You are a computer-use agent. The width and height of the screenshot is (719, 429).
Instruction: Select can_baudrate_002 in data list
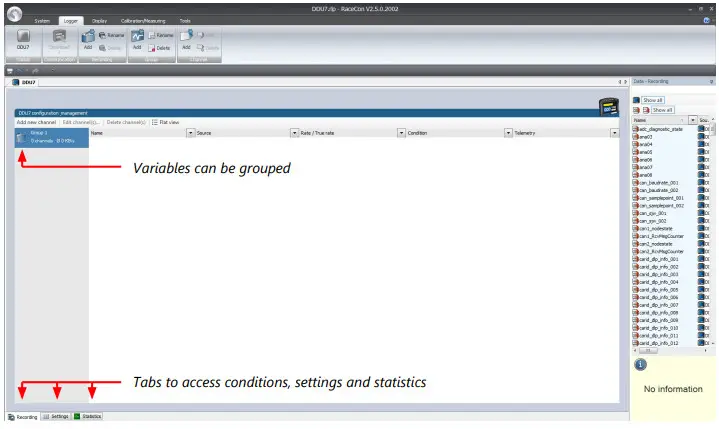click(x=658, y=190)
